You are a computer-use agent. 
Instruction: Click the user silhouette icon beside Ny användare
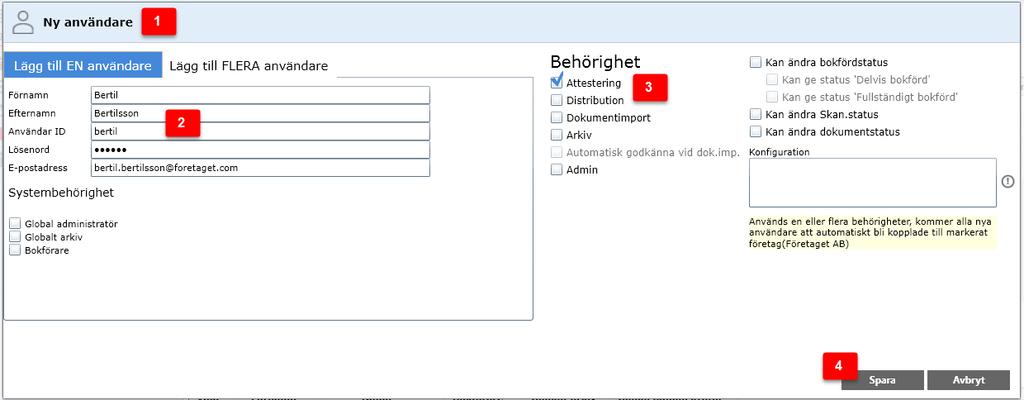pyautogui.click(x=23, y=22)
